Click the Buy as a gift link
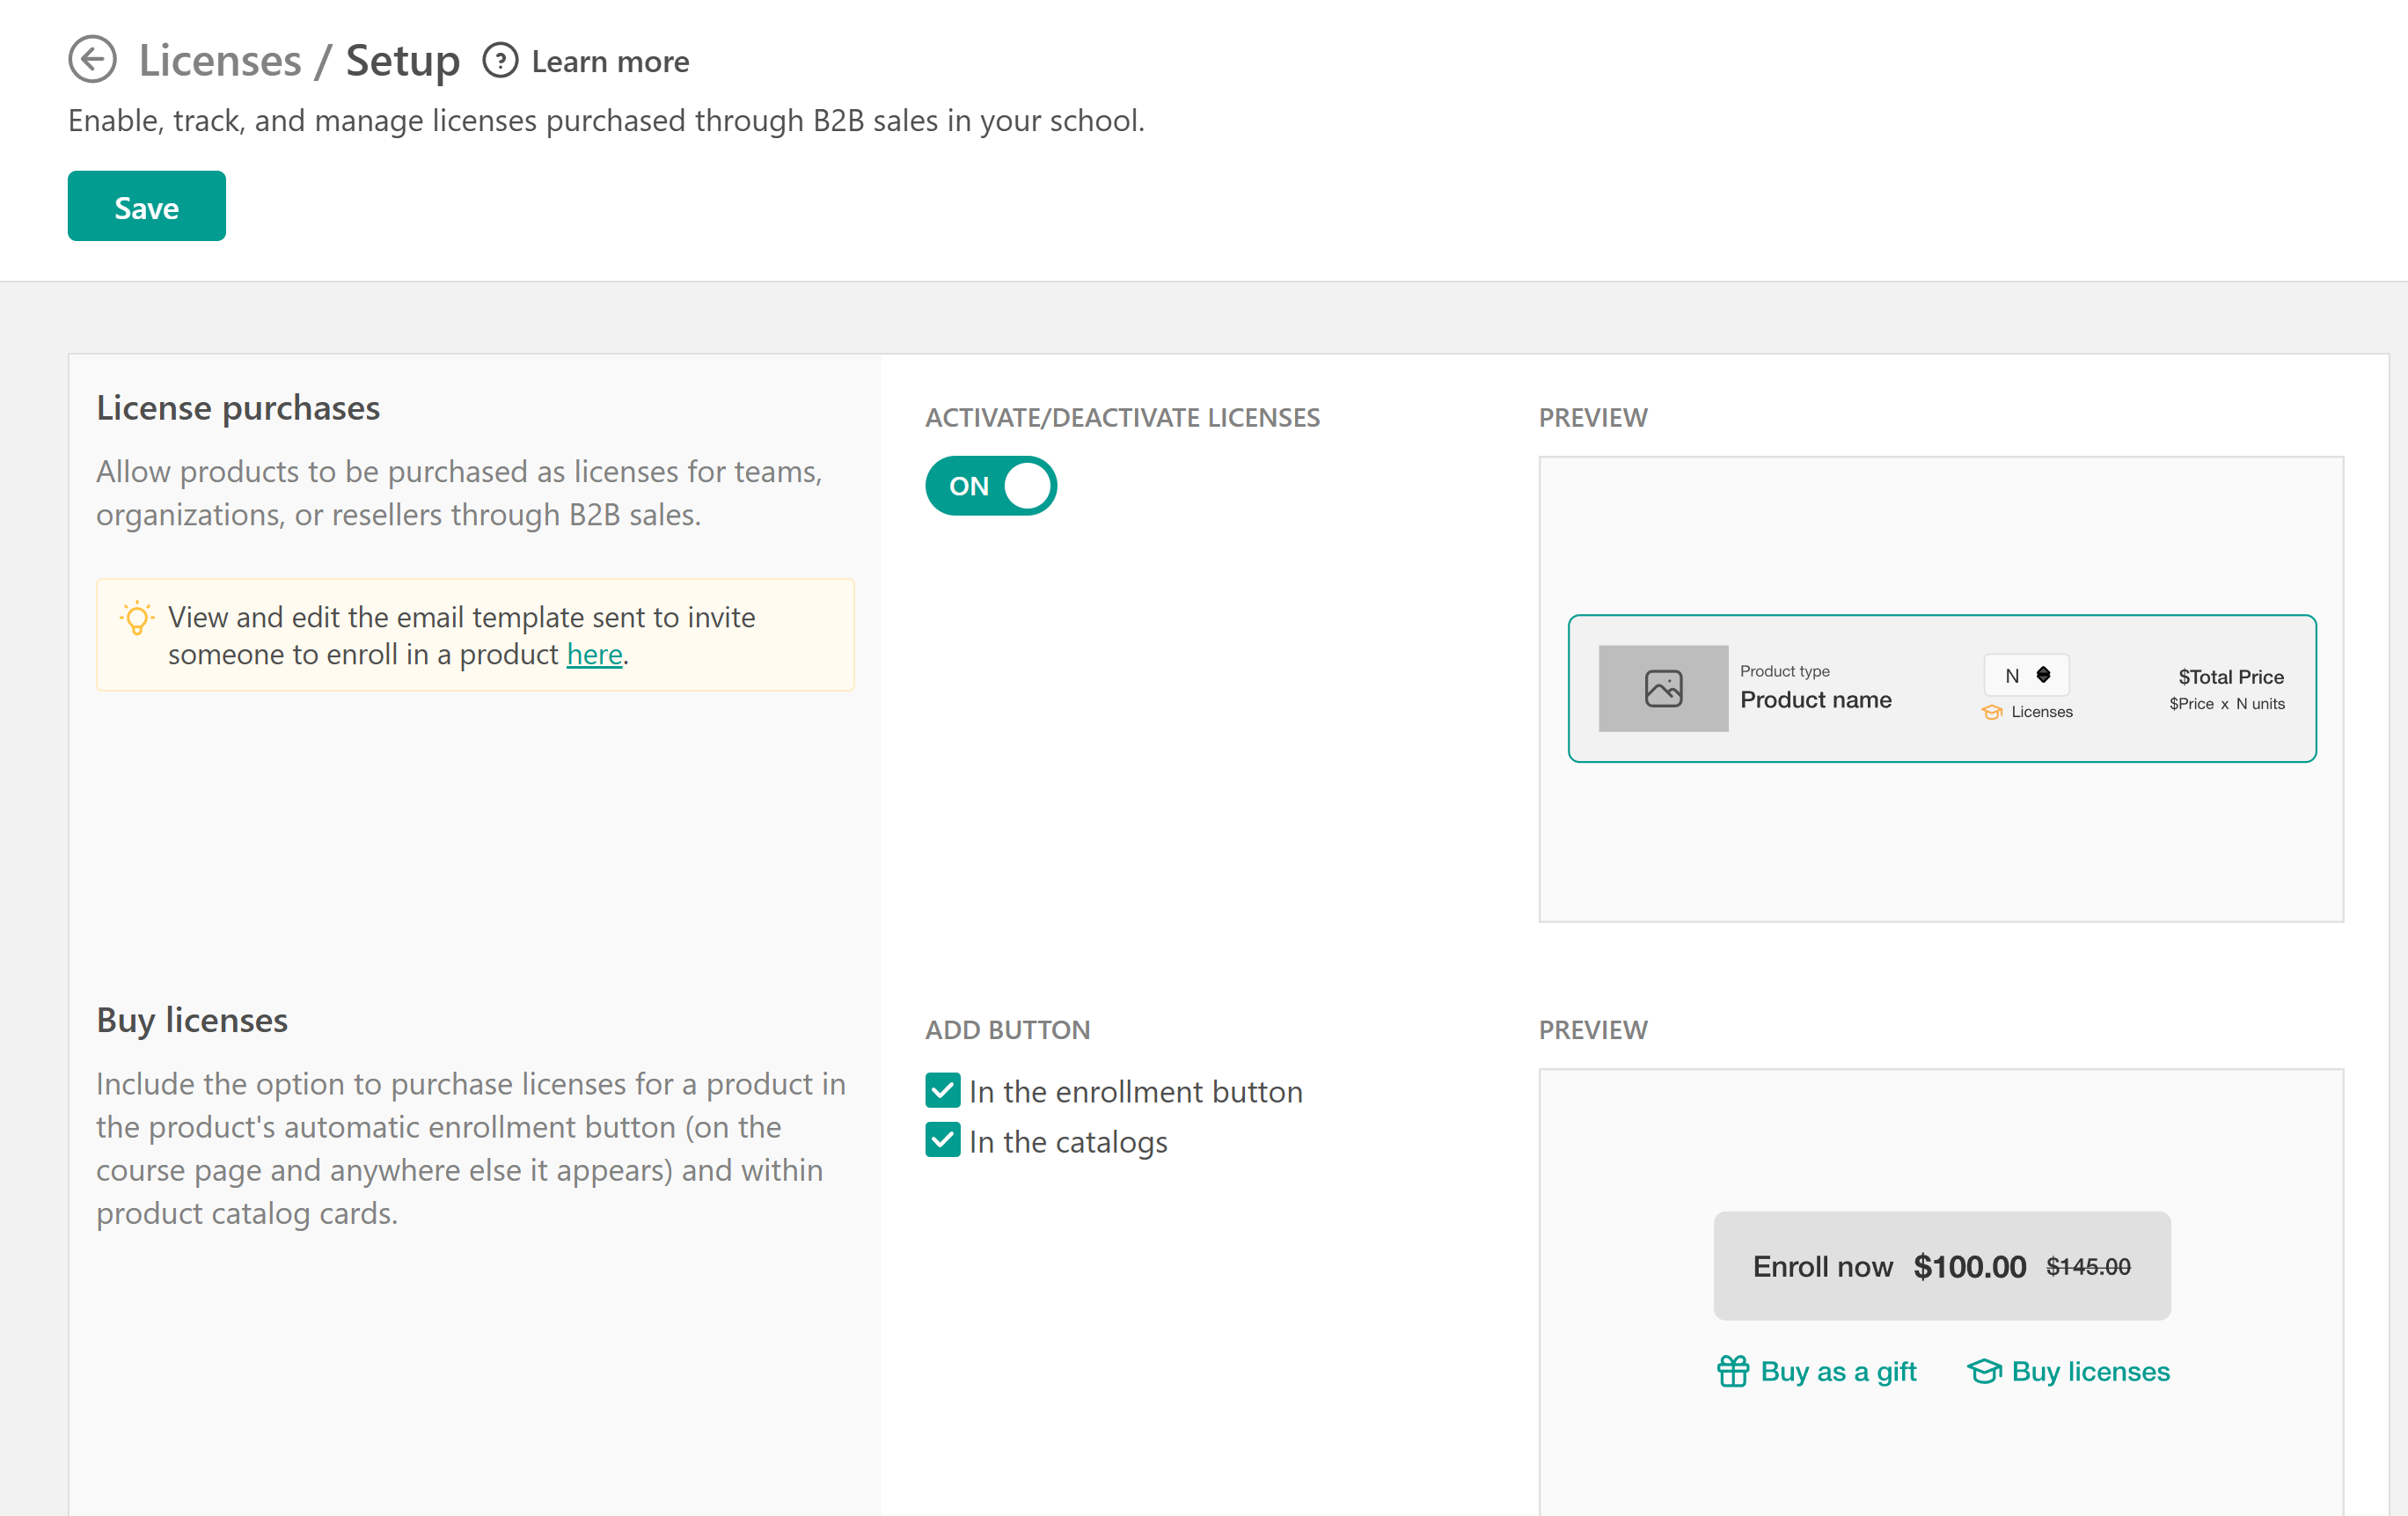Viewport: 2408px width, 1516px height. [x=1838, y=1371]
